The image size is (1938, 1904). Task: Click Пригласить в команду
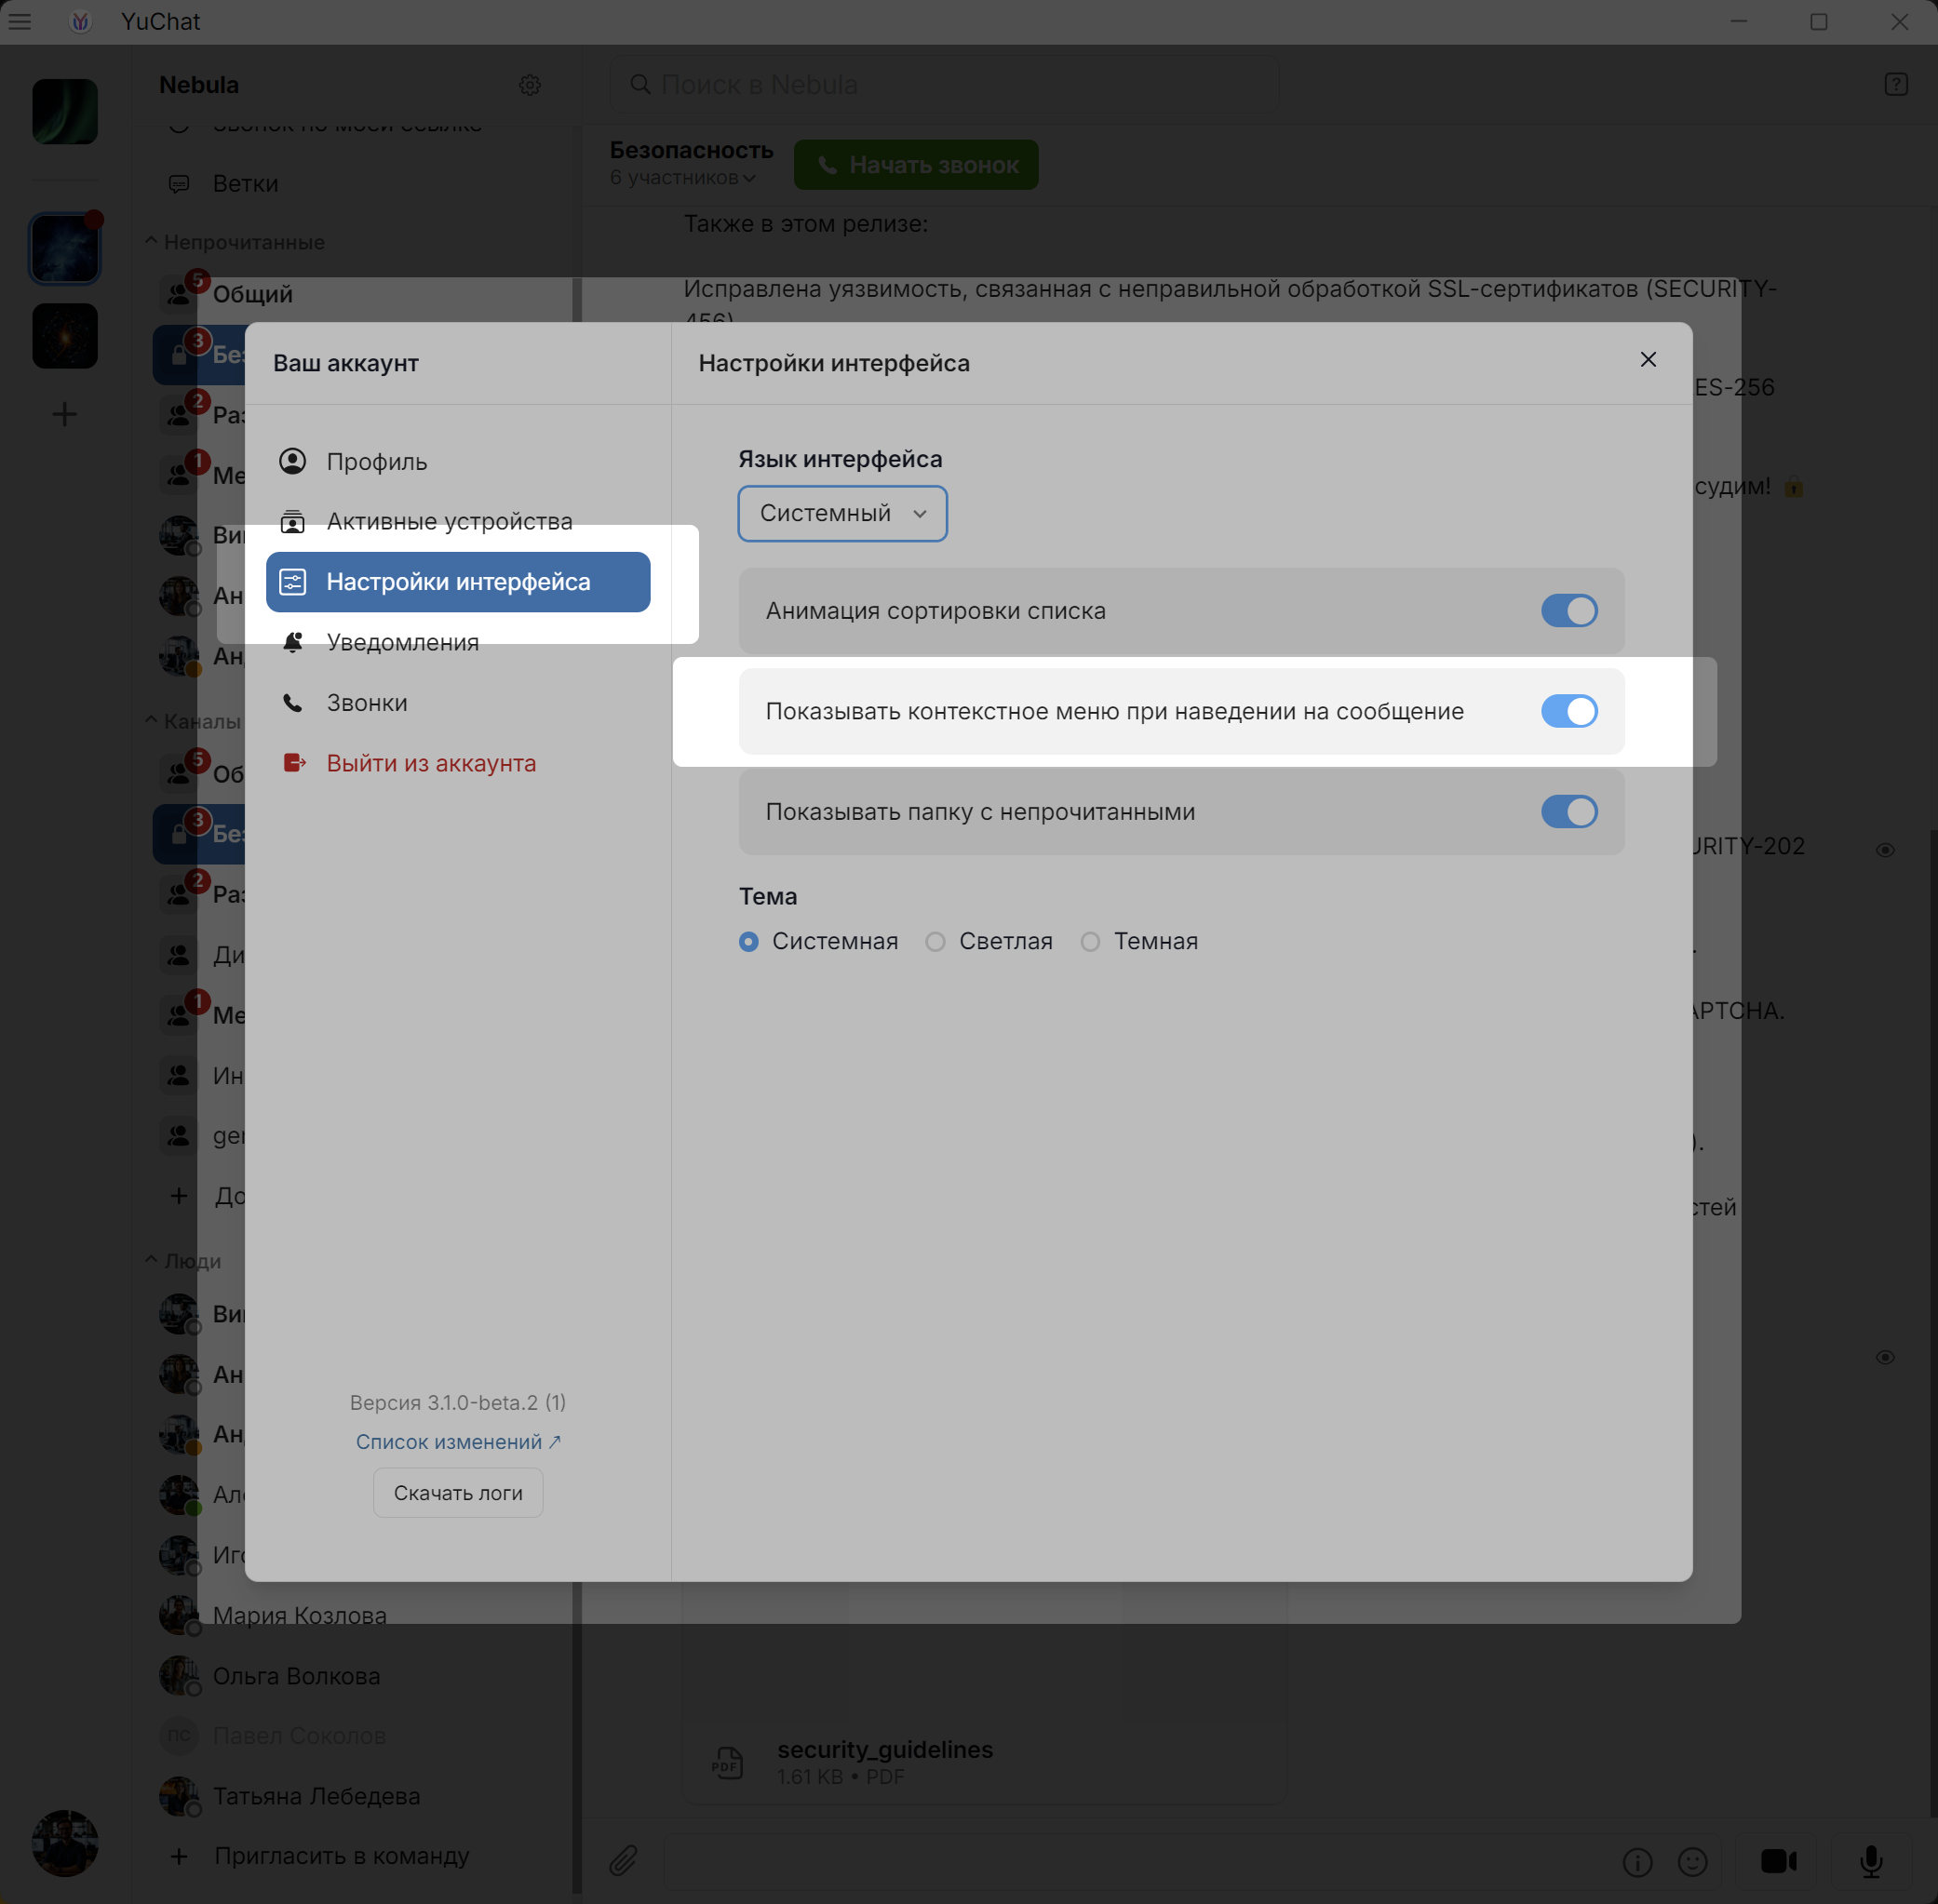click(340, 1856)
